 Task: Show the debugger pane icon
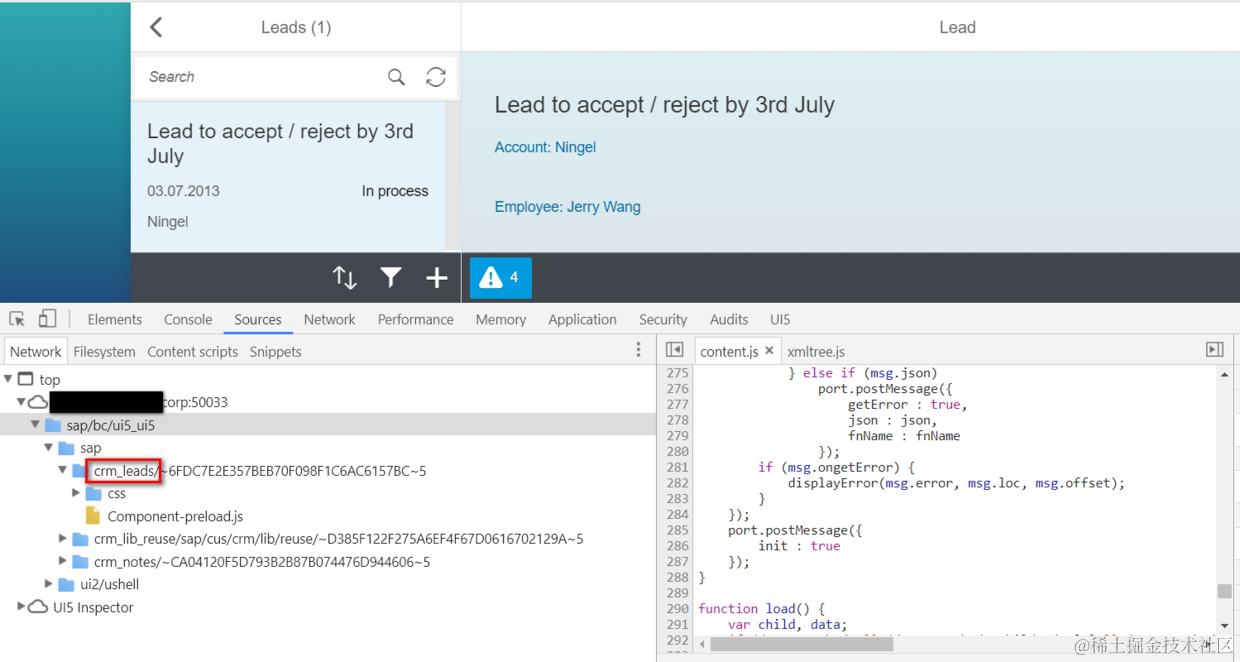tap(1215, 350)
